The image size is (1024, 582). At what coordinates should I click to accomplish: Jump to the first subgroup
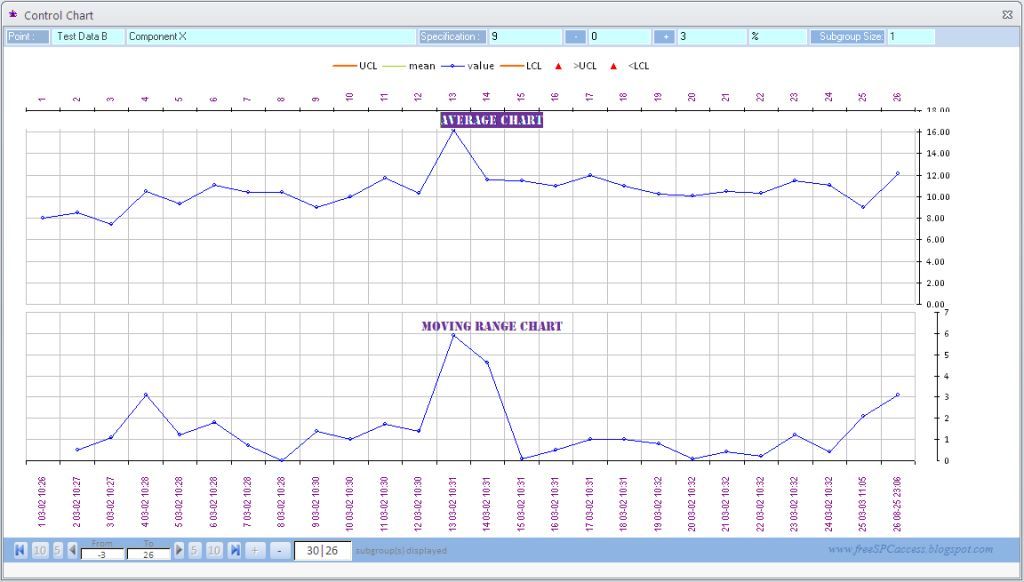pyautogui.click(x=20, y=550)
